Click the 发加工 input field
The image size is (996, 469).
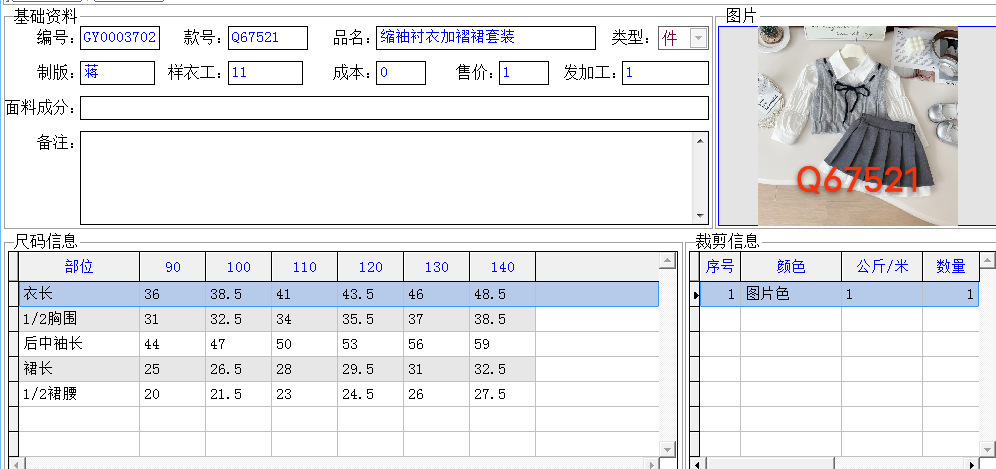pos(665,72)
